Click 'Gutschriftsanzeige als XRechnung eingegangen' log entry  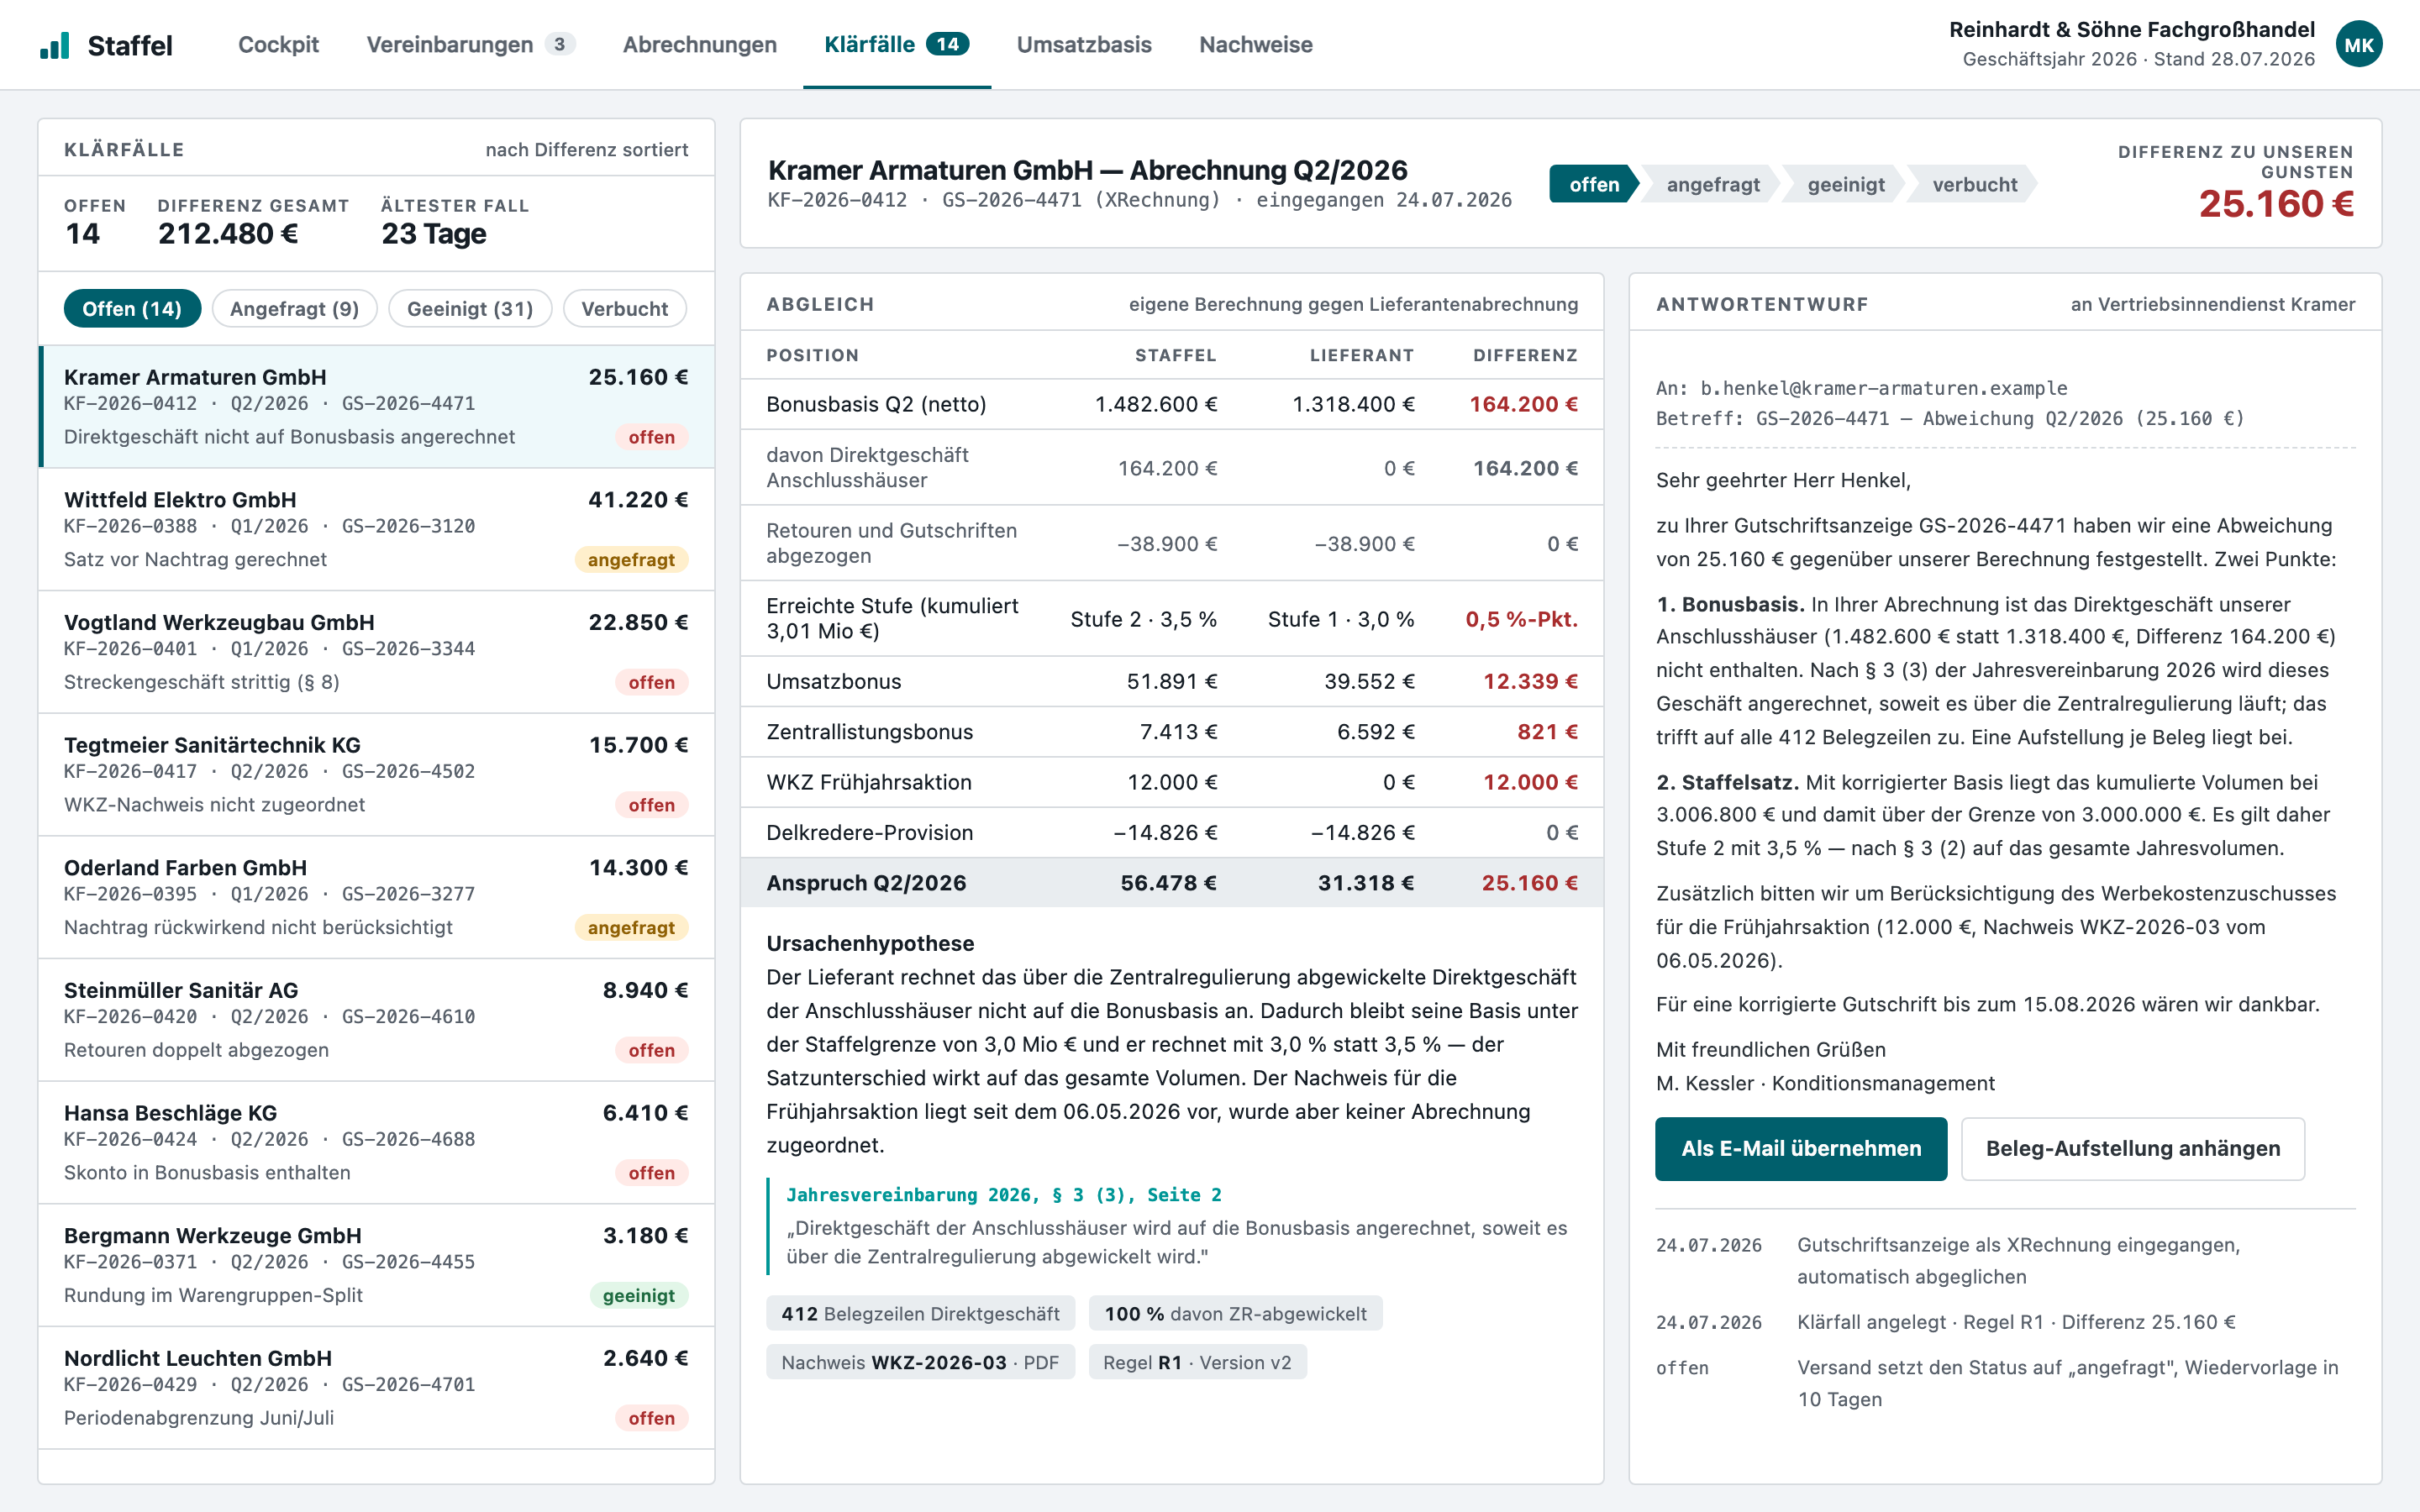2018,1261
